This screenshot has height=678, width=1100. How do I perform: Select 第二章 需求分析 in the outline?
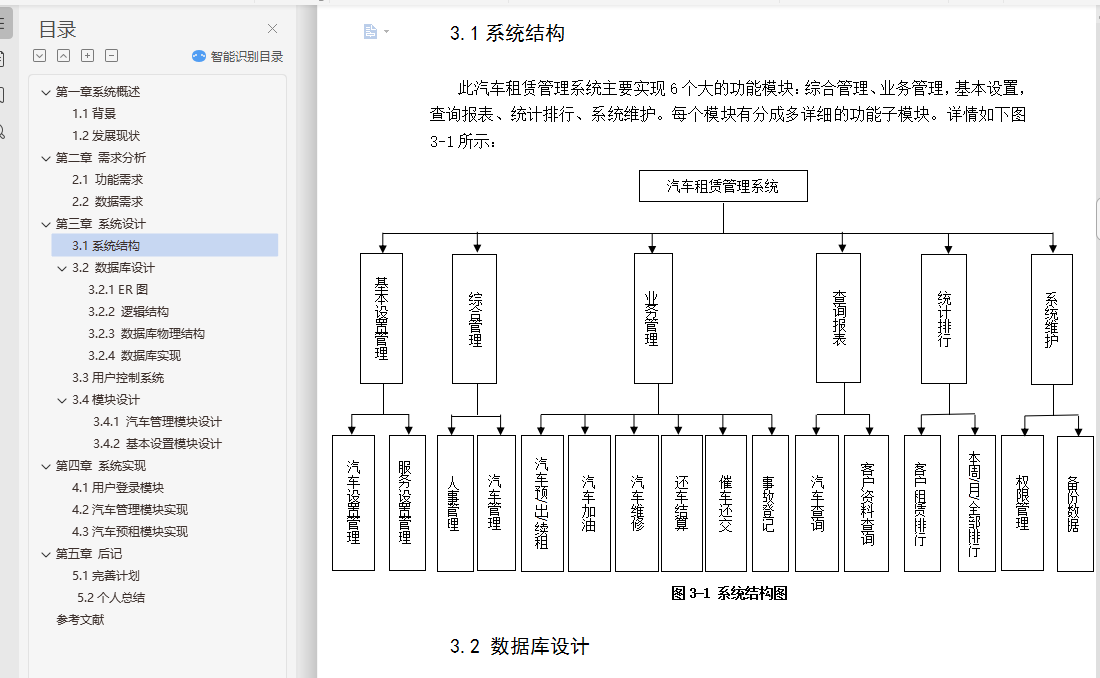point(101,158)
